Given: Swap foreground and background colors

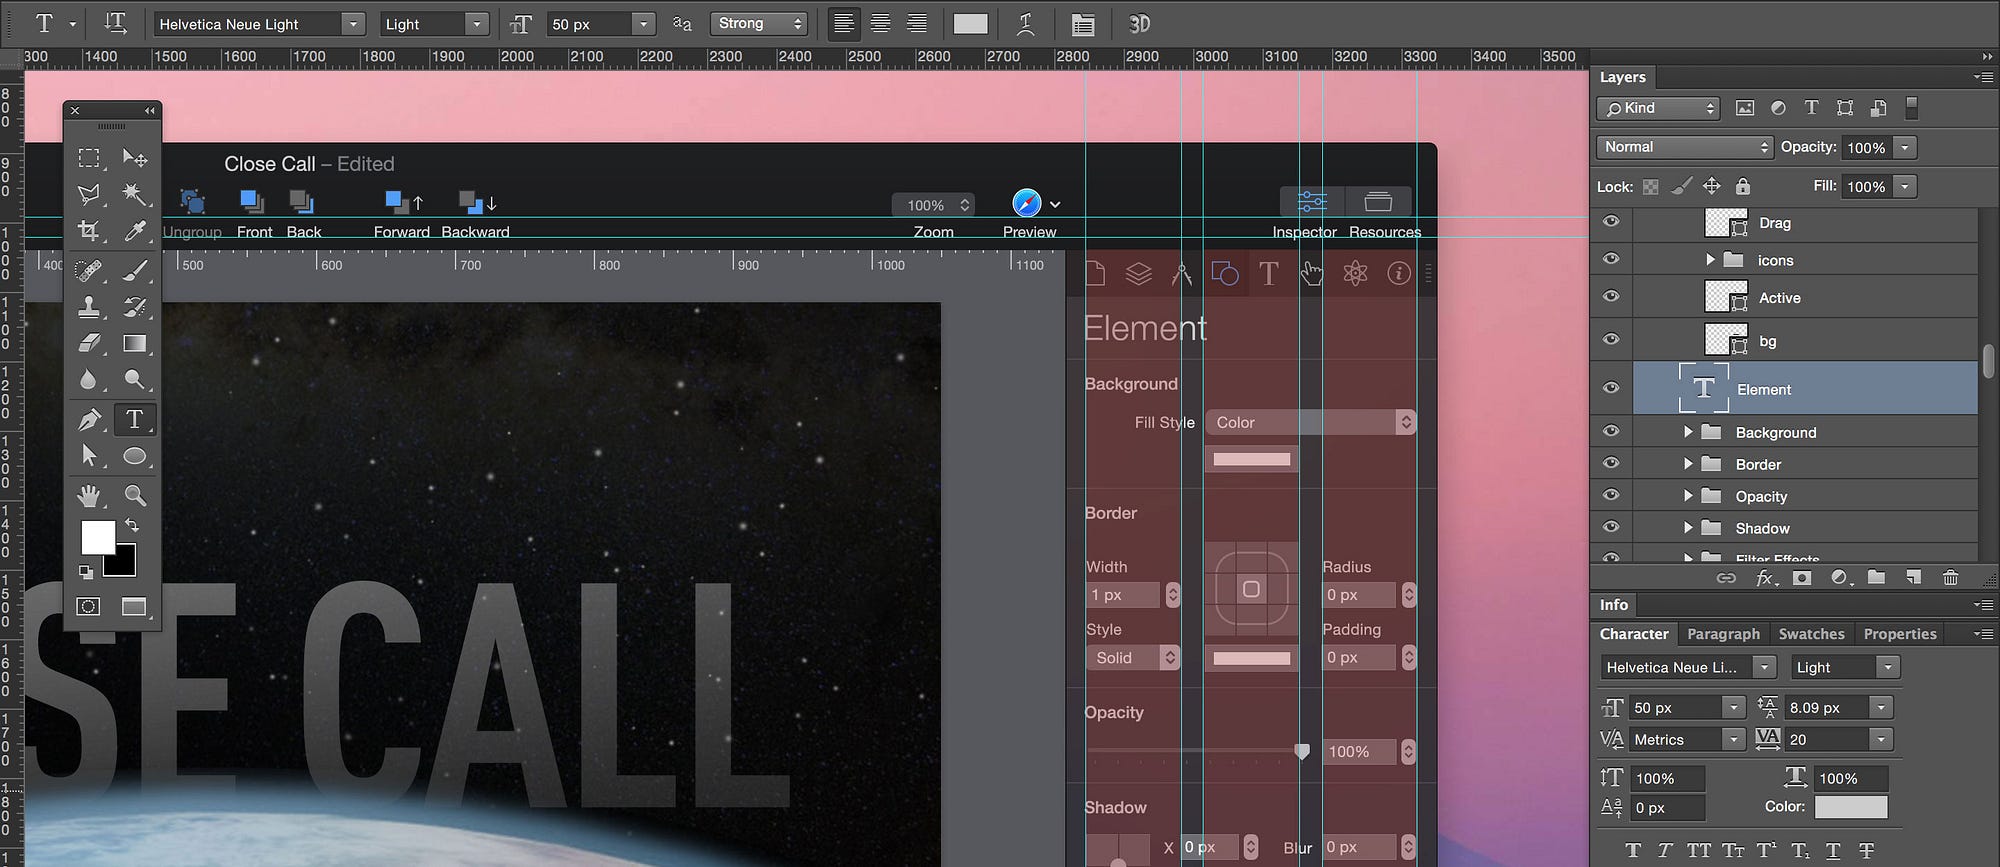Looking at the screenshot, I should coord(131,525).
